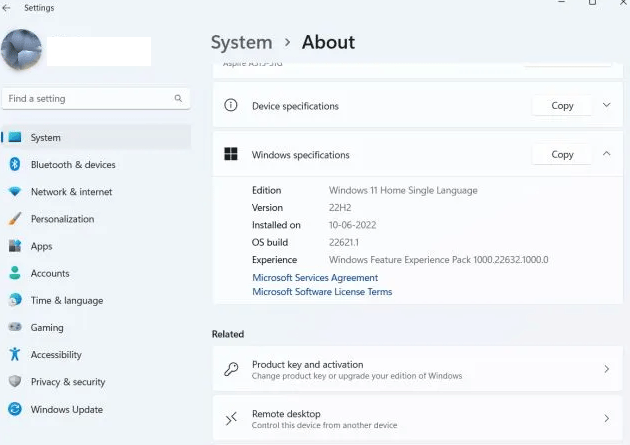This screenshot has height=445, width=630.
Task: Click the Privacy & security shield icon
Action: [15, 381]
